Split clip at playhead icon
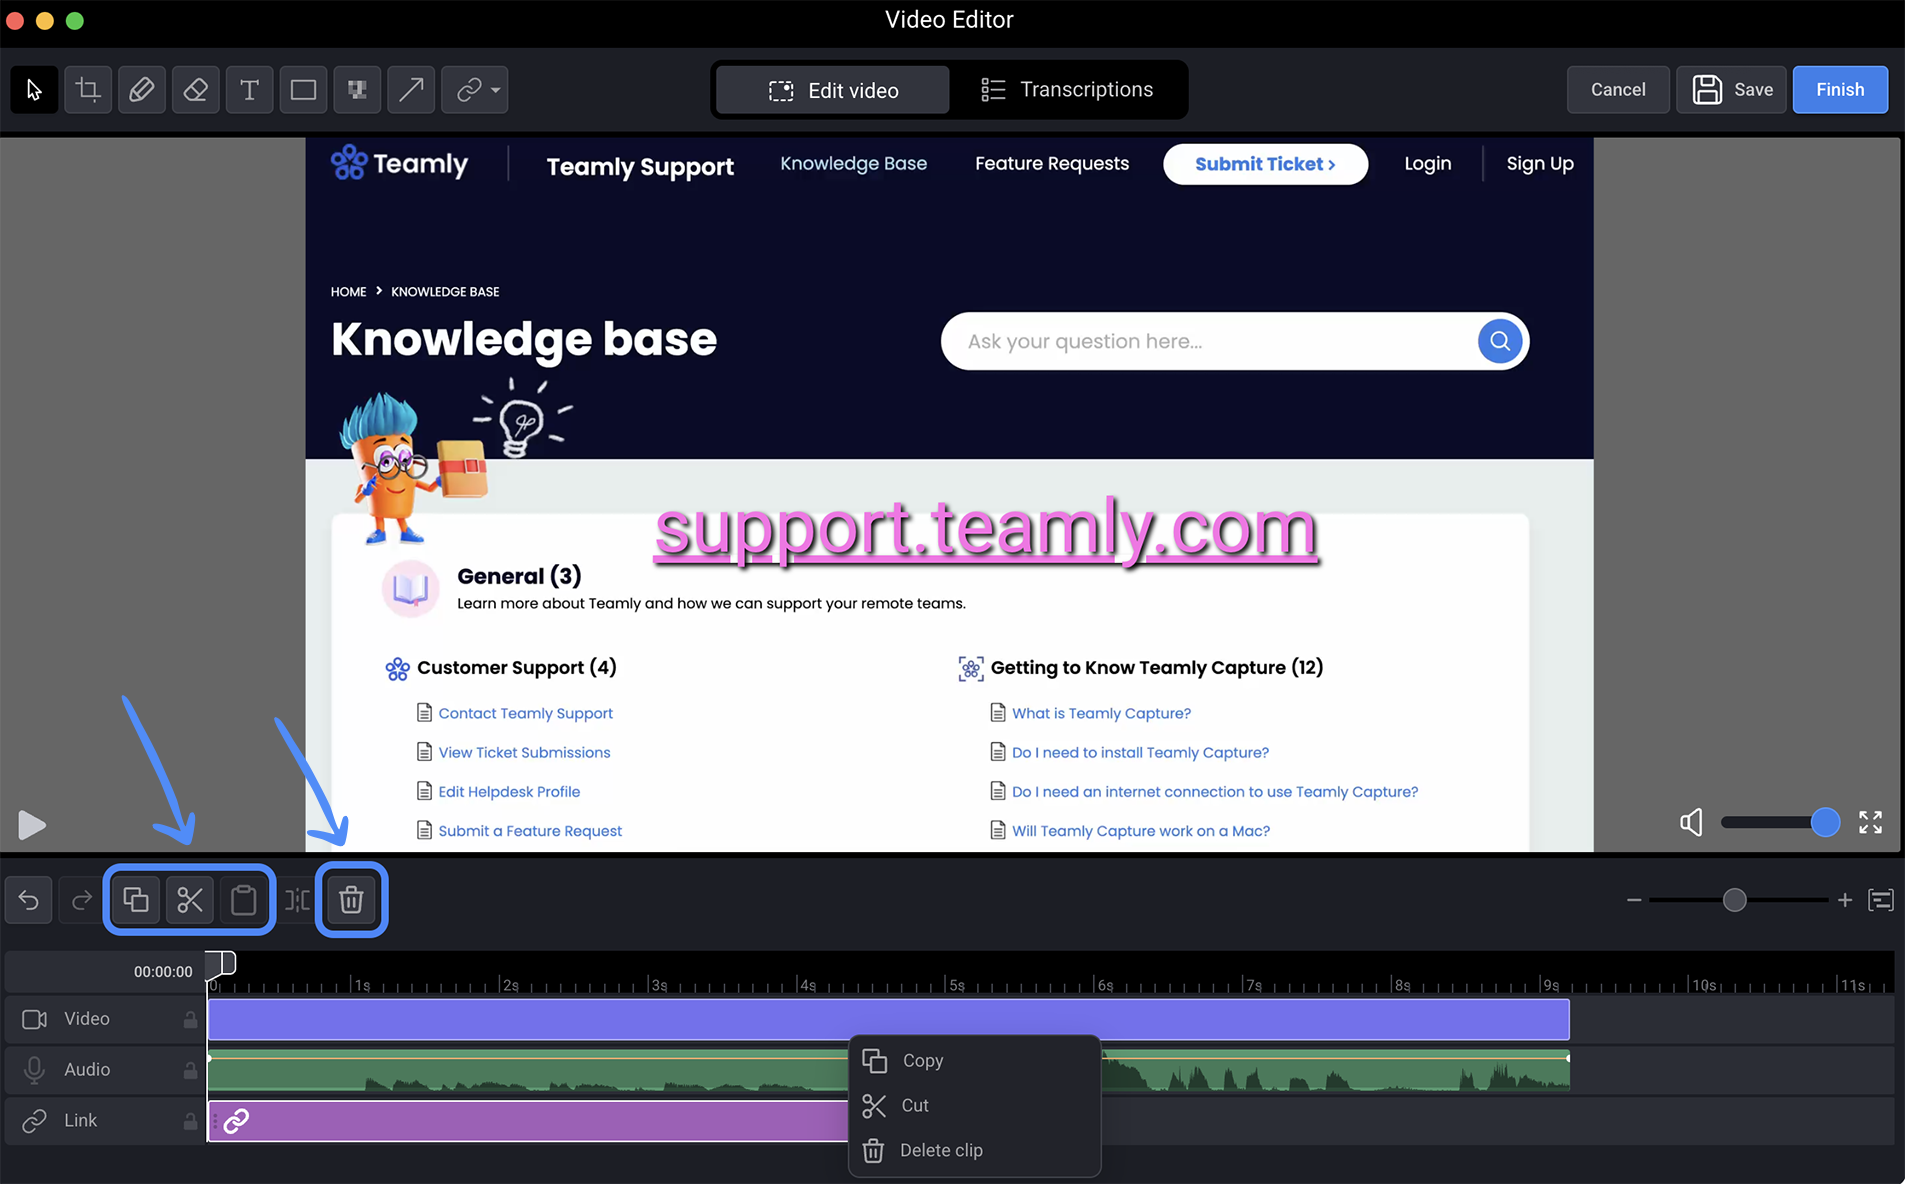Image resolution: width=1905 pixels, height=1184 pixels. click(297, 900)
